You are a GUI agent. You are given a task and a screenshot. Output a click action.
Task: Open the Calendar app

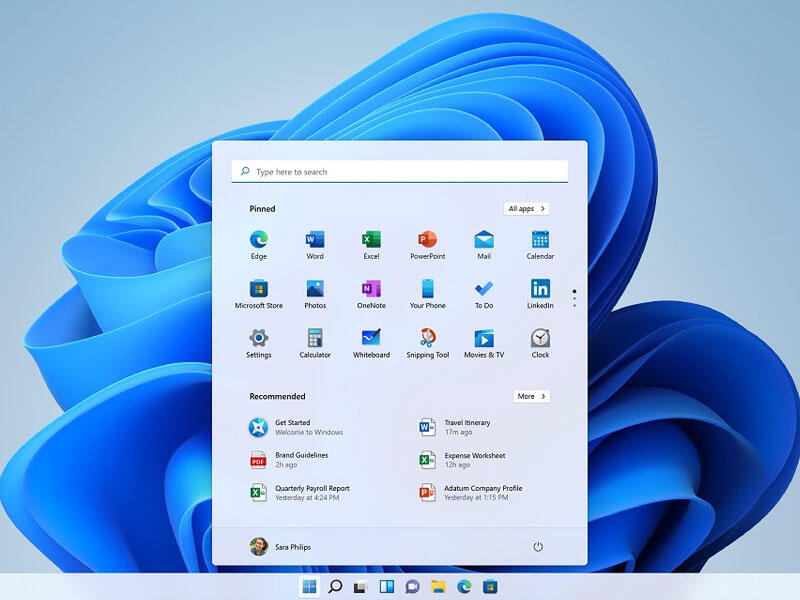(x=540, y=244)
